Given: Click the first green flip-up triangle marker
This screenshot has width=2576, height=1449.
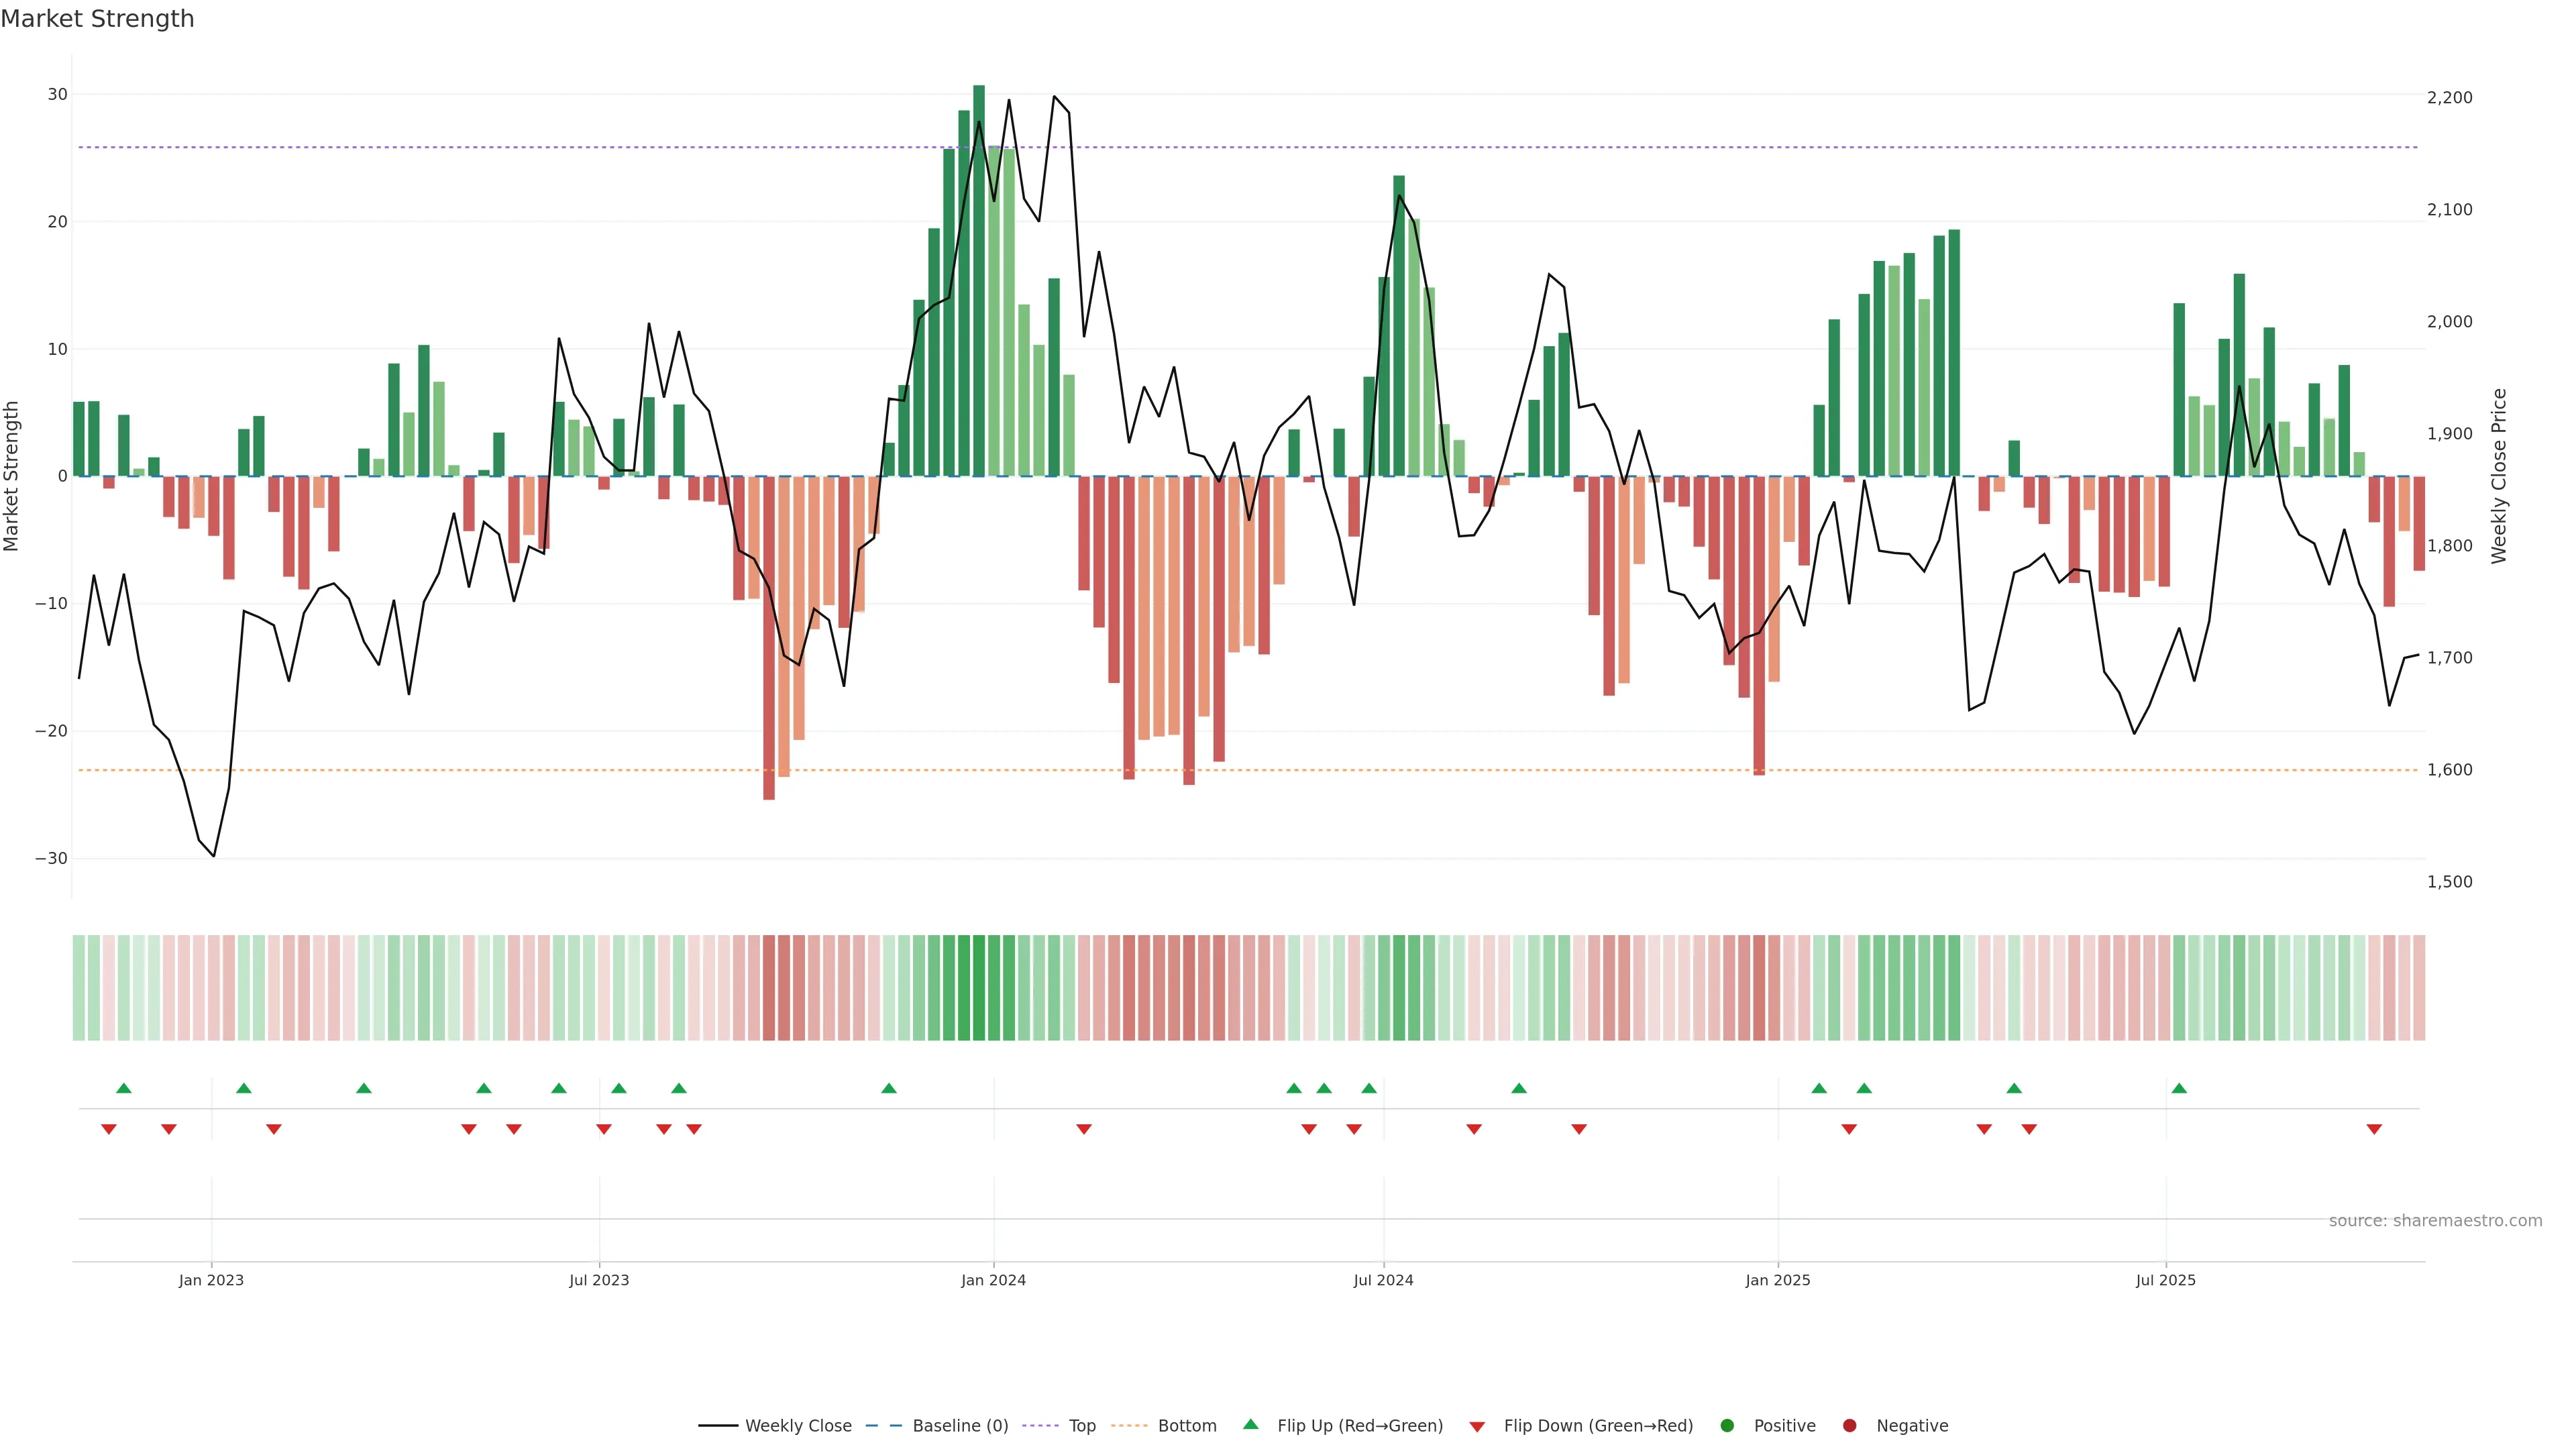Looking at the screenshot, I should (124, 1088).
